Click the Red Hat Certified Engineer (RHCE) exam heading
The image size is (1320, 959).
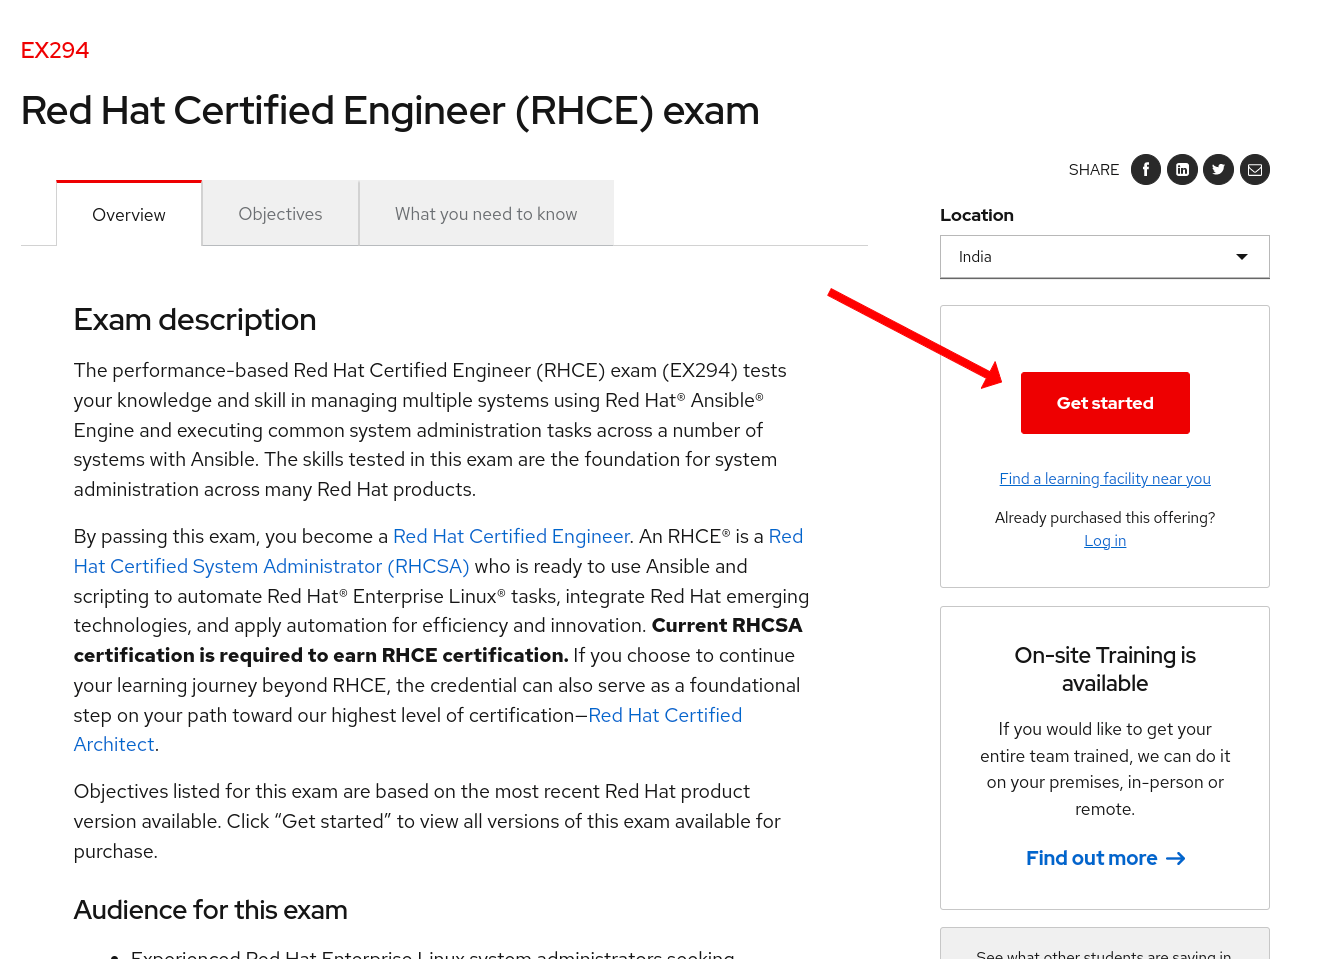coord(390,111)
